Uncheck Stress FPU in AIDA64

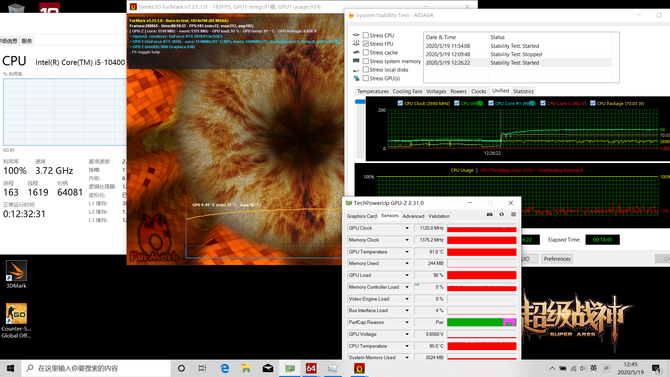tap(366, 44)
